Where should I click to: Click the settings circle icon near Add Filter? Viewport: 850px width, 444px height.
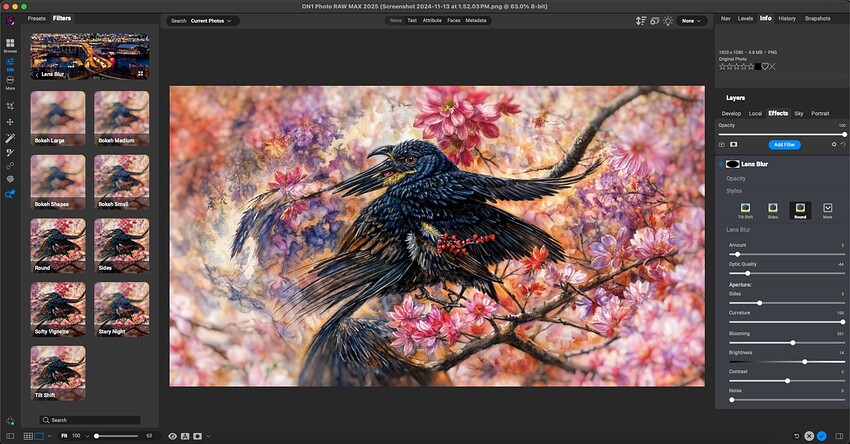[x=834, y=145]
